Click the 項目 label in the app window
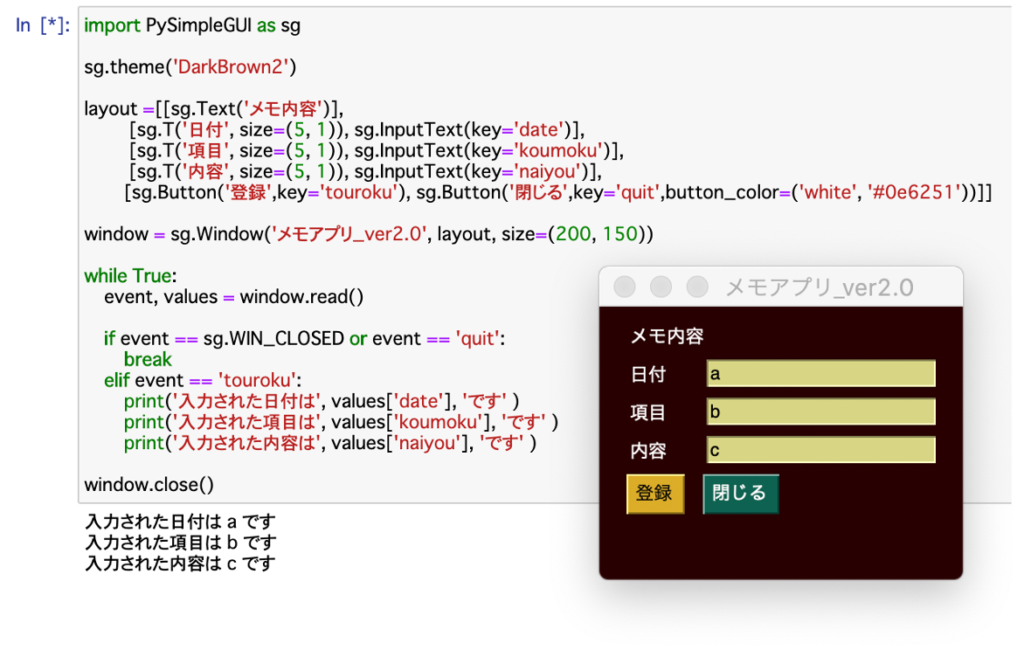The height and width of the screenshot is (657, 1024). pyautogui.click(x=648, y=413)
